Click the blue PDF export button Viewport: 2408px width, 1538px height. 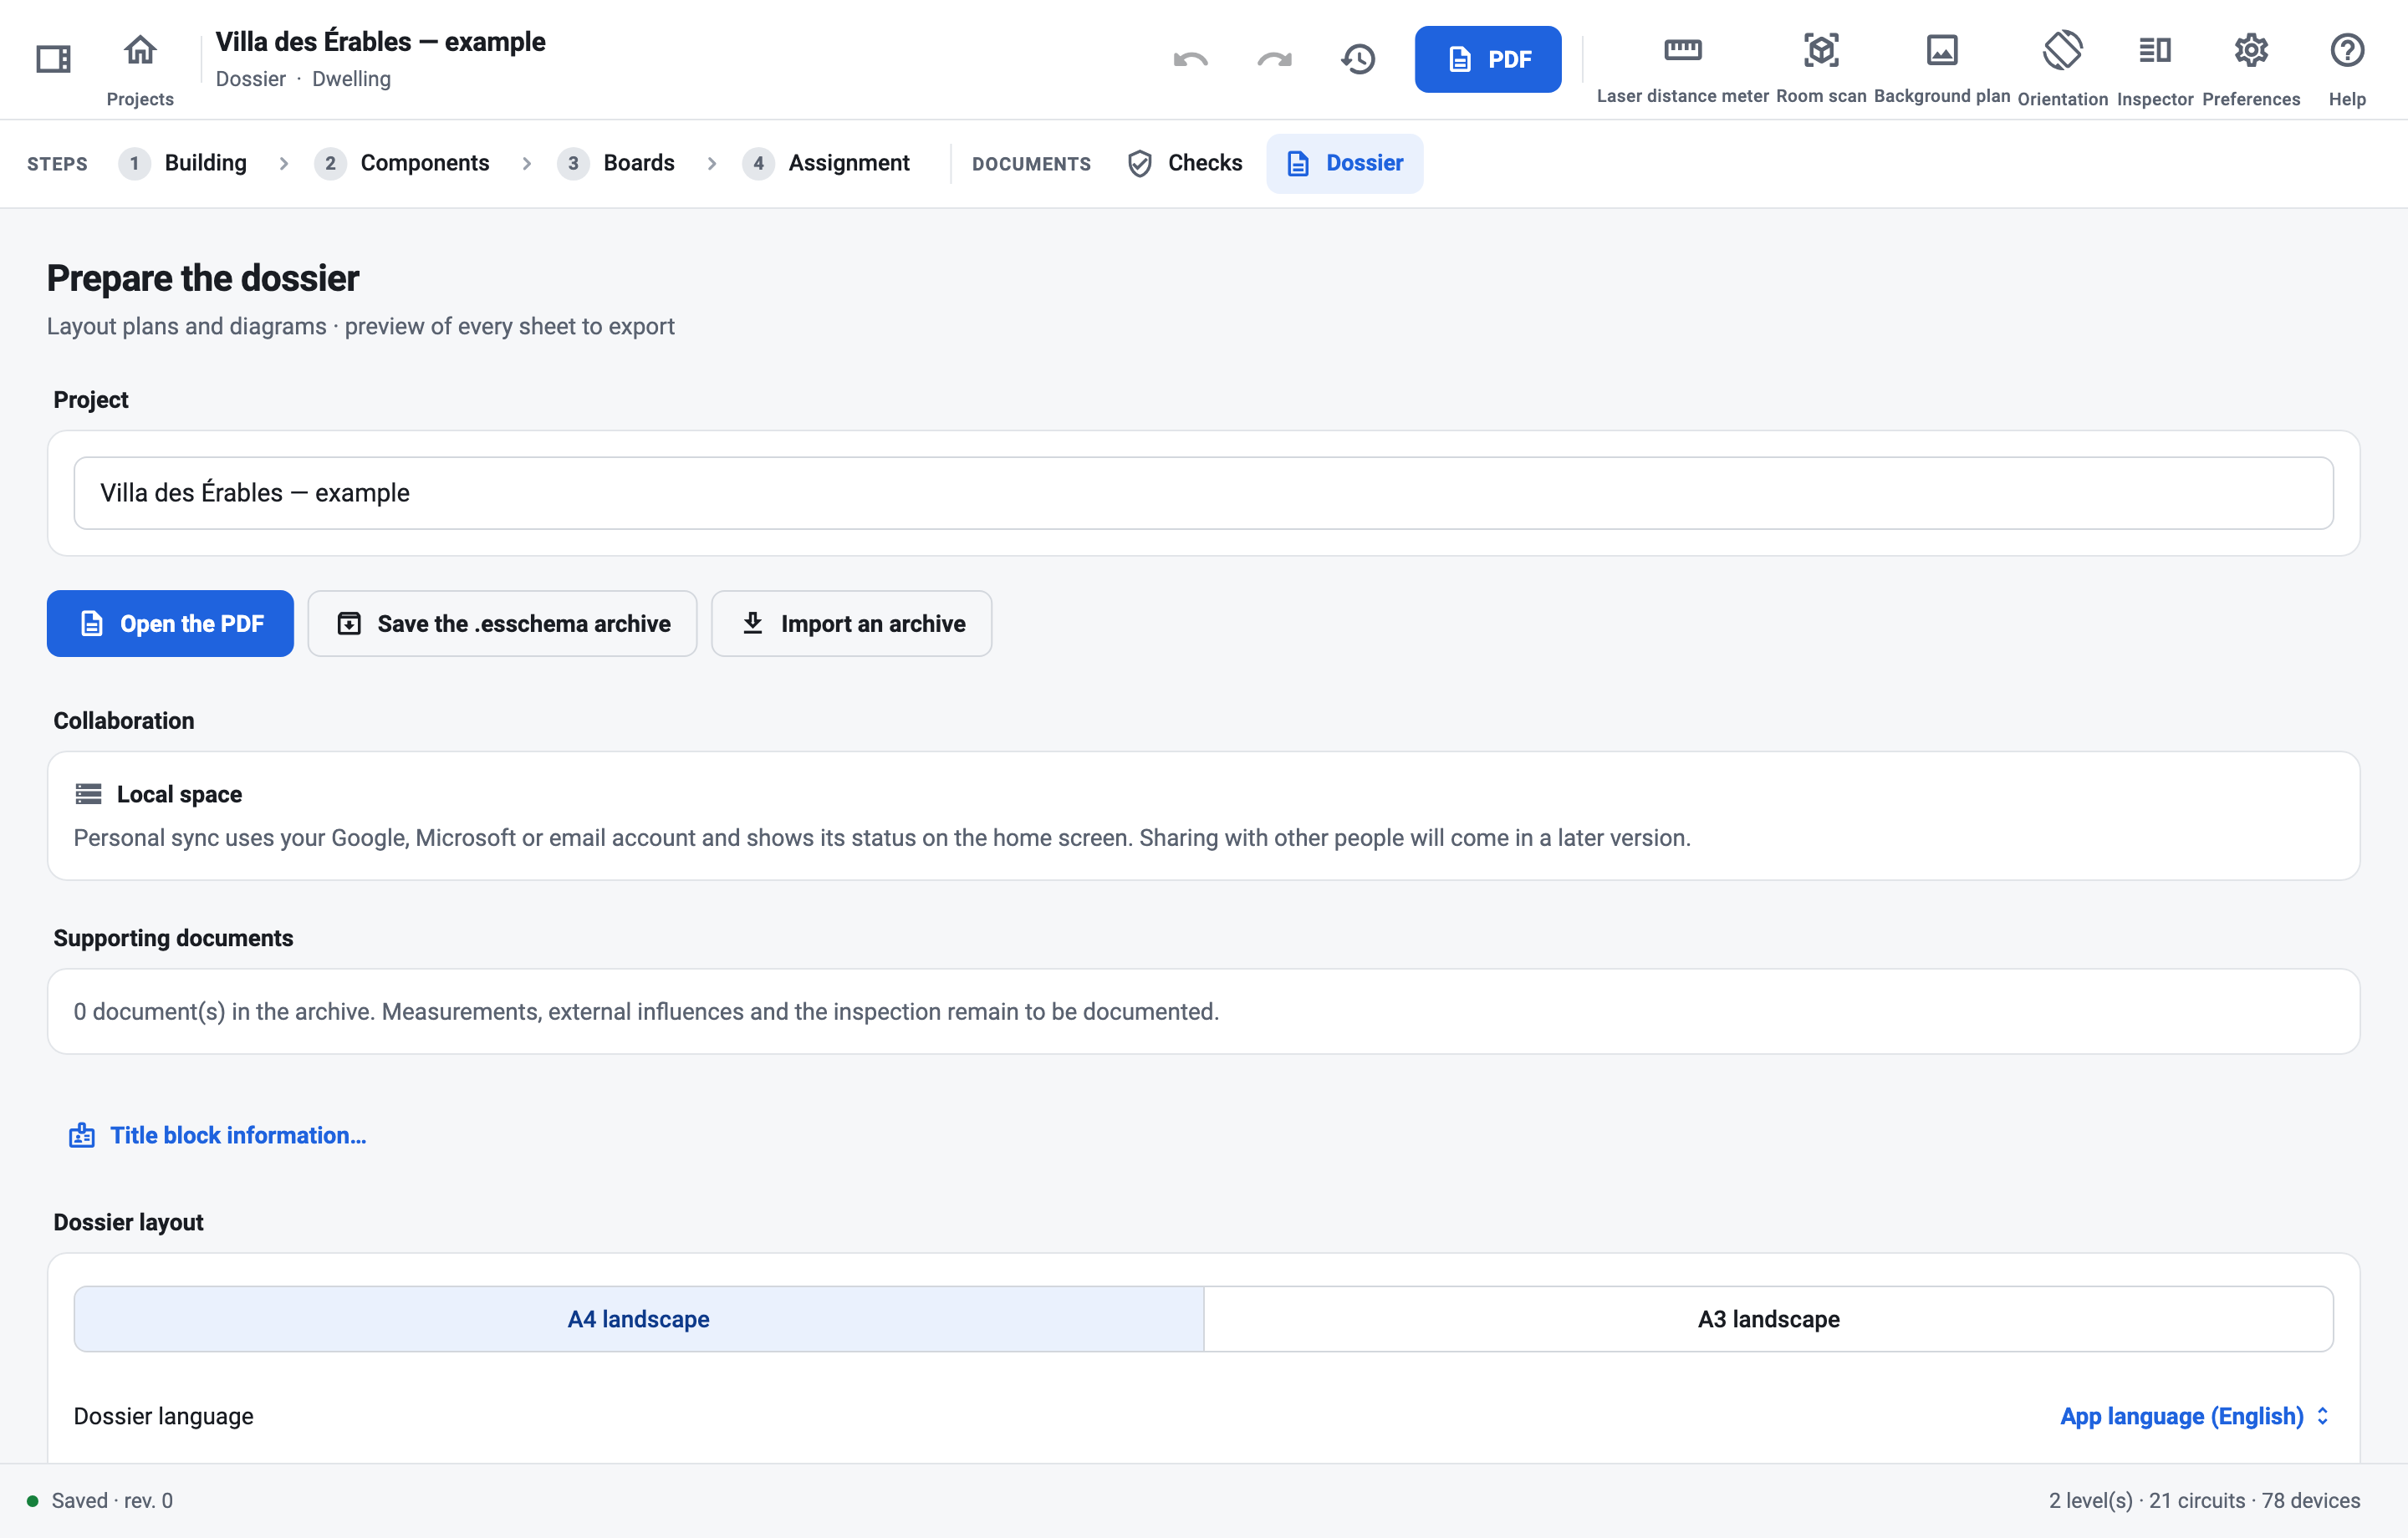pyautogui.click(x=1487, y=59)
